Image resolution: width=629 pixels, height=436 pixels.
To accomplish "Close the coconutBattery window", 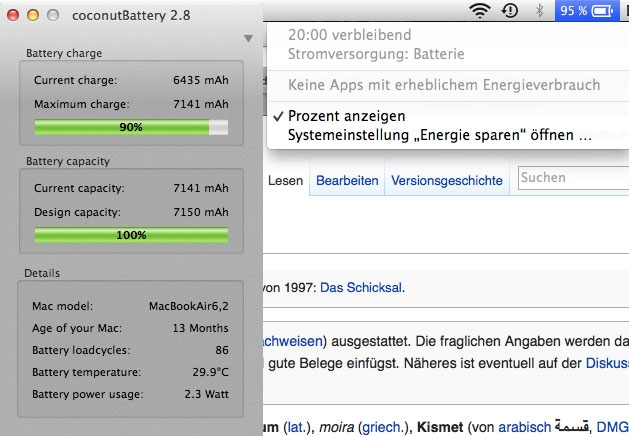I will 13,15.
